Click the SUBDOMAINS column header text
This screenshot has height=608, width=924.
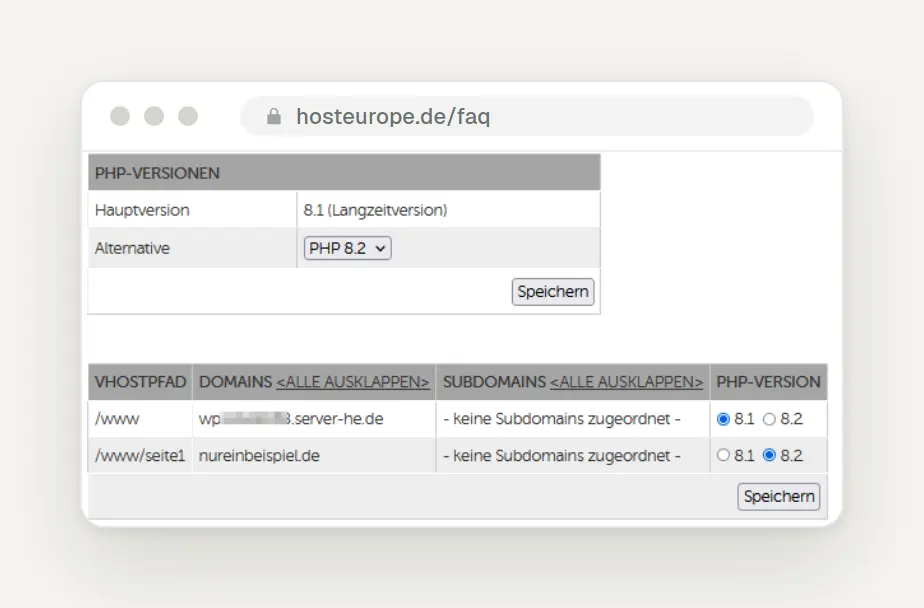pyautogui.click(x=494, y=382)
